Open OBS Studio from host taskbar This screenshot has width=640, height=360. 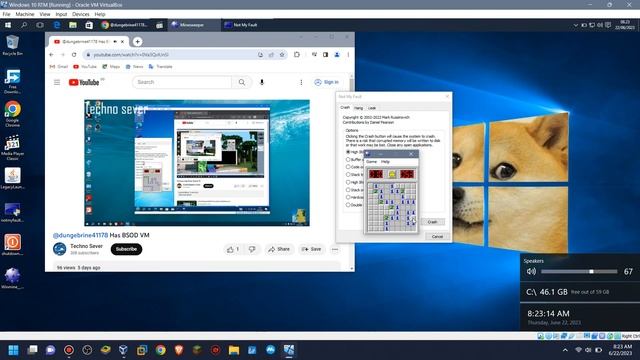(x=87, y=350)
